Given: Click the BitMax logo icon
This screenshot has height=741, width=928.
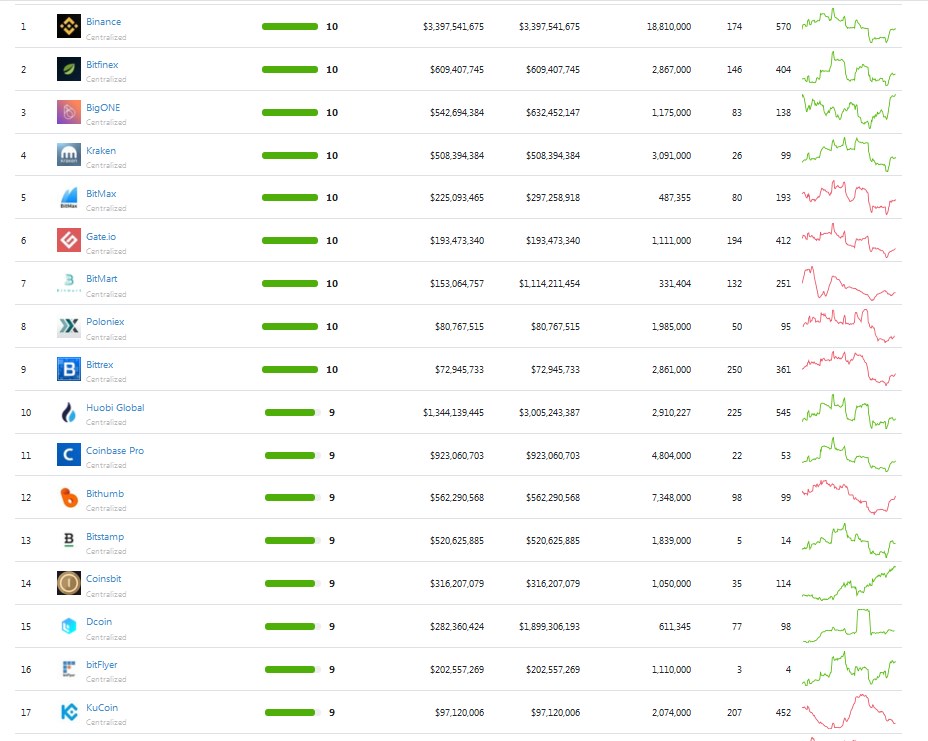Looking at the screenshot, I should click(69, 198).
